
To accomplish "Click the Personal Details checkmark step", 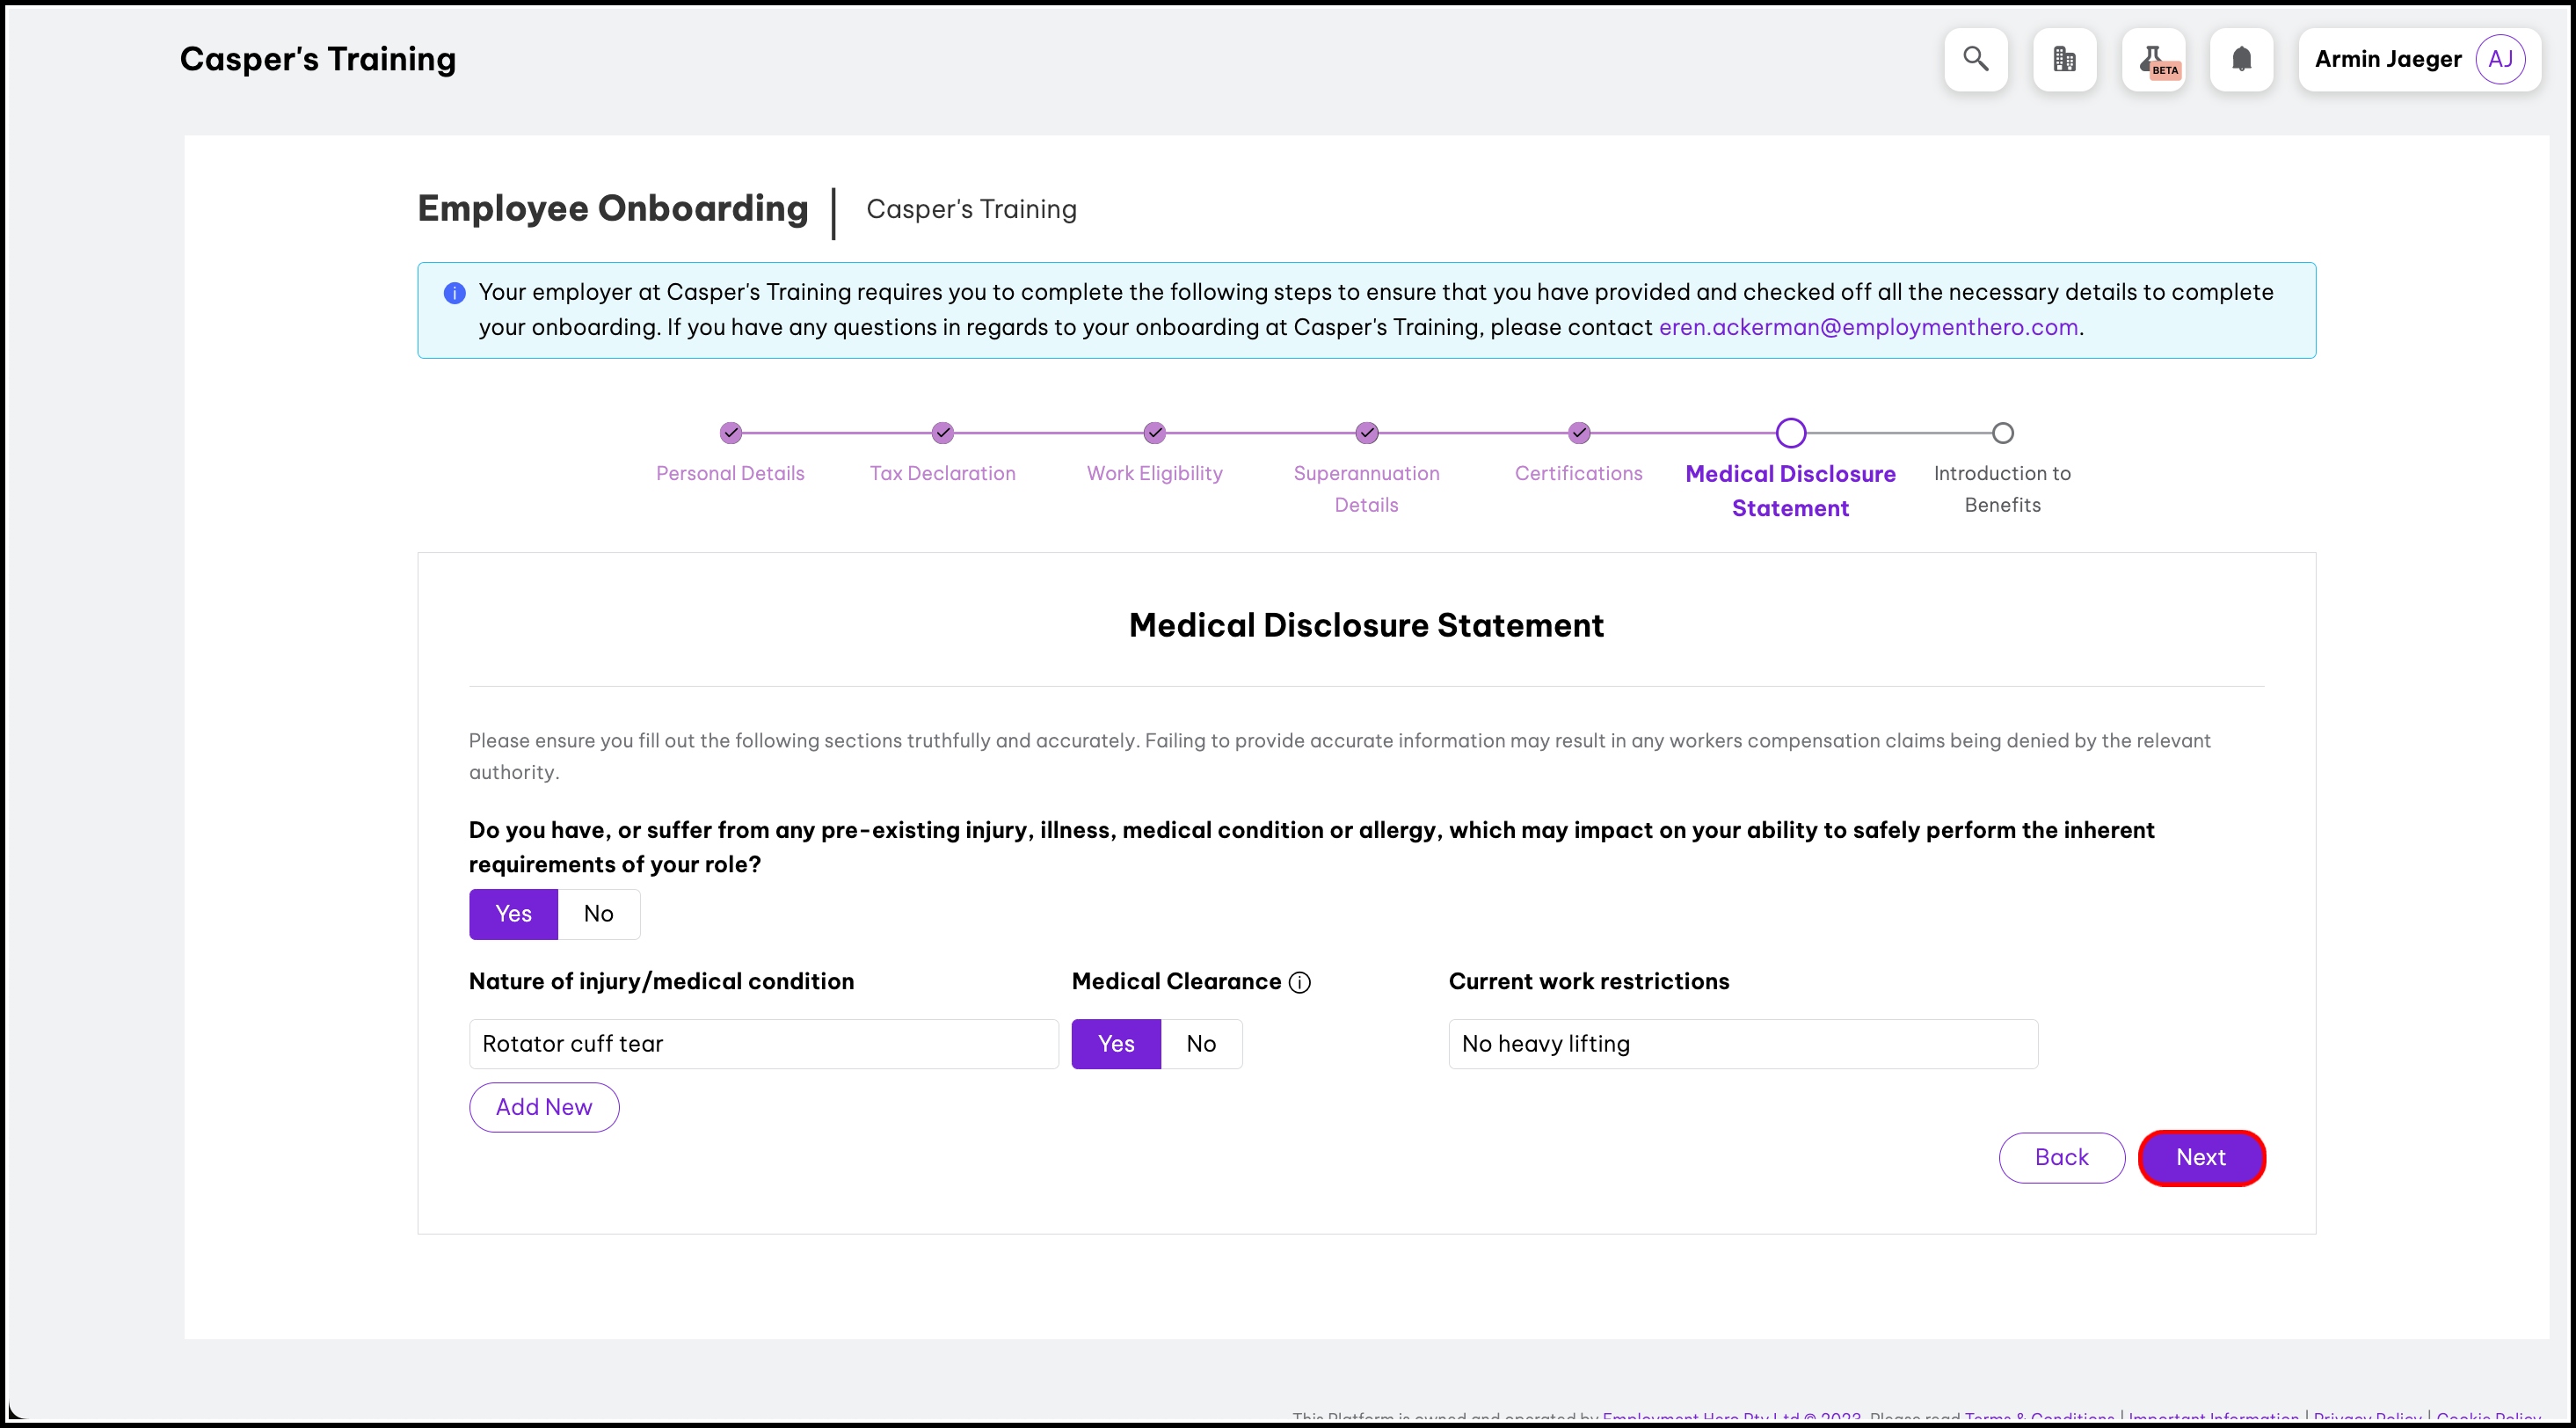I will click(x=731, y=433).
